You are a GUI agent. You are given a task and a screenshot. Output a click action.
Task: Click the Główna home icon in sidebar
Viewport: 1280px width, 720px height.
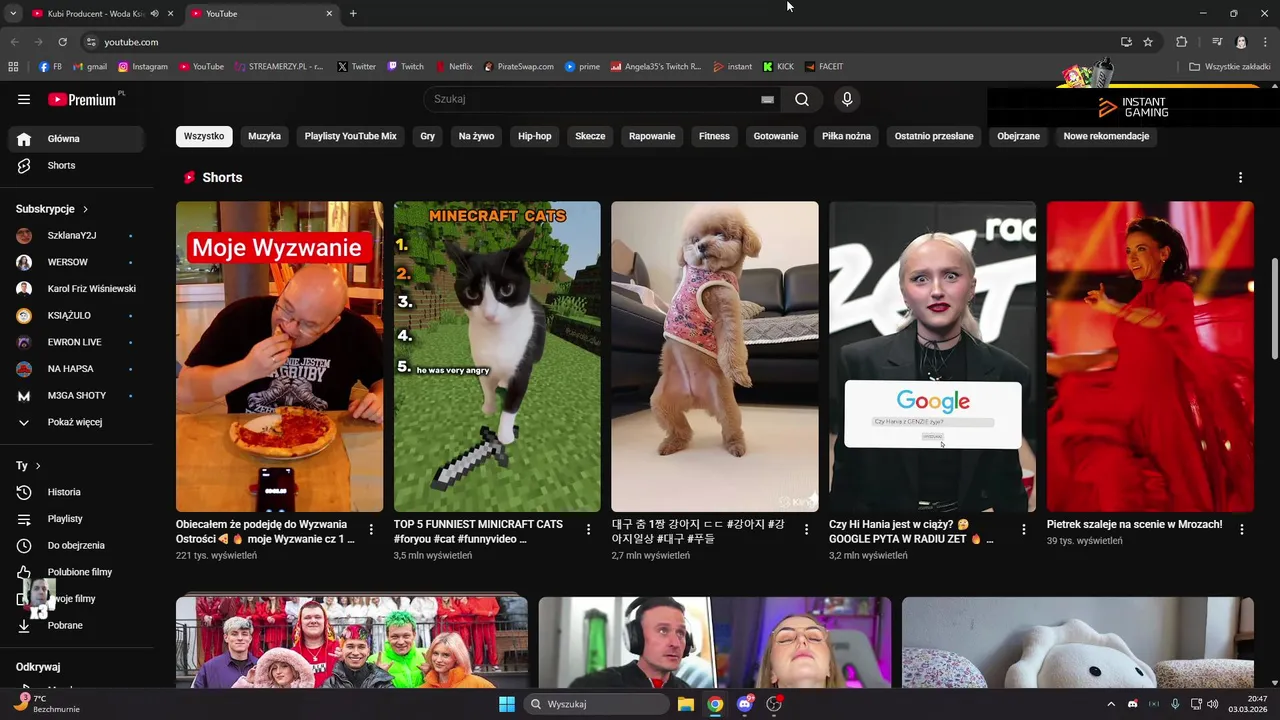click(24, 139)
